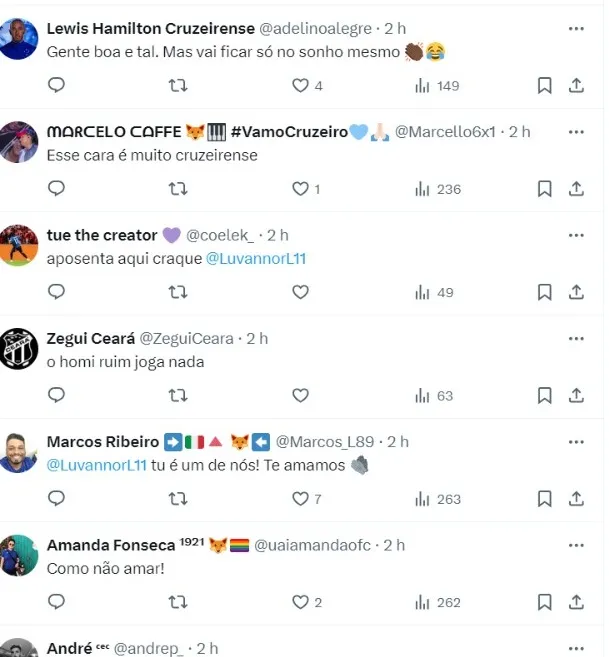This screenshot has height=657, width=609.
Task: Share Marcos Ribeiro's tweet
Action: (576, 499)
